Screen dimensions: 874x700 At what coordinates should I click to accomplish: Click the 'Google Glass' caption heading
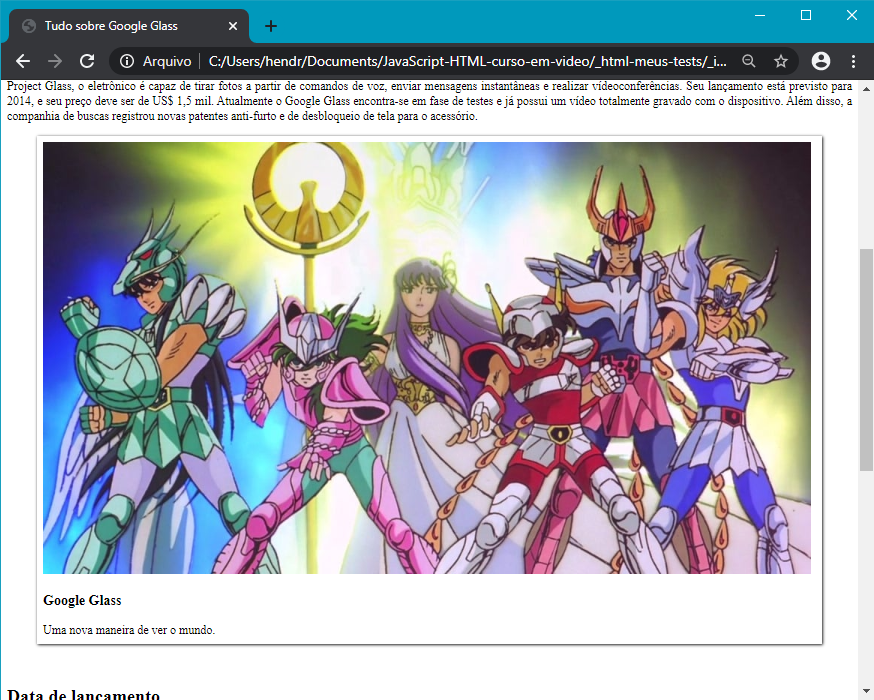click(x=82, y=600)
